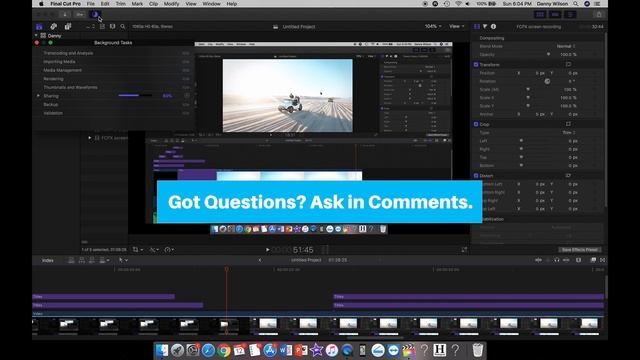640x360 pixels.
Task: Open the Trim menu
Action: (x=120, y=4)
